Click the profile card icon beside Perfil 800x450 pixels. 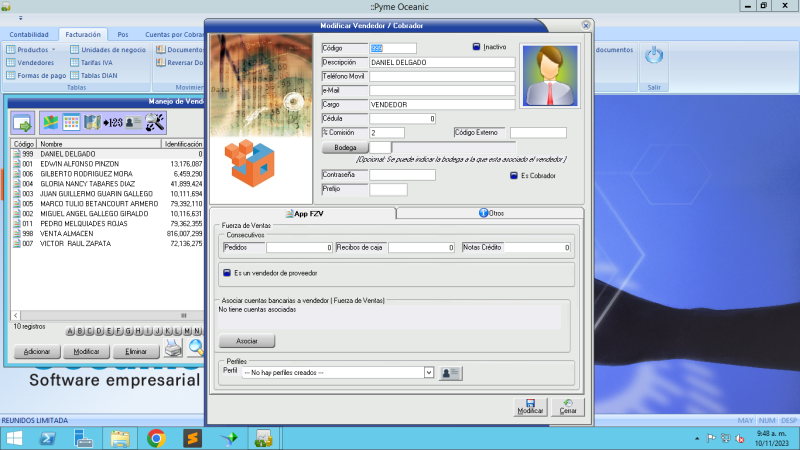coord(449,372)
